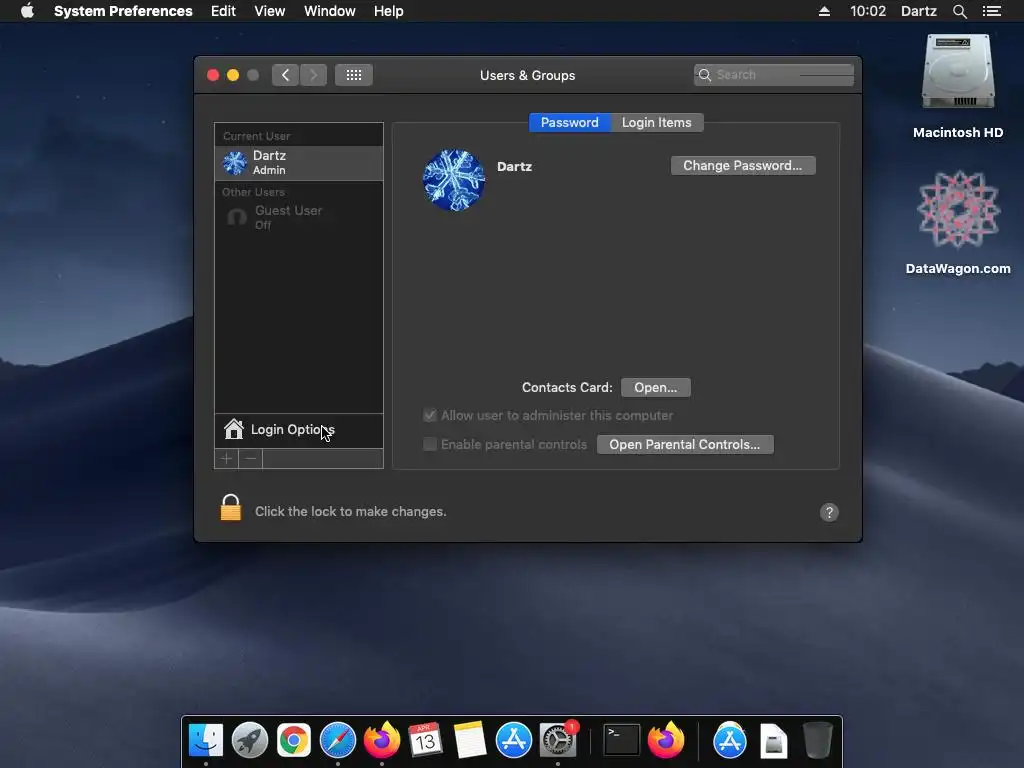Viewport: 1024px width, 768px height.
Task: Open Firefox icon next to Terminal in the Dock
Action: click(x=665, y=740)
